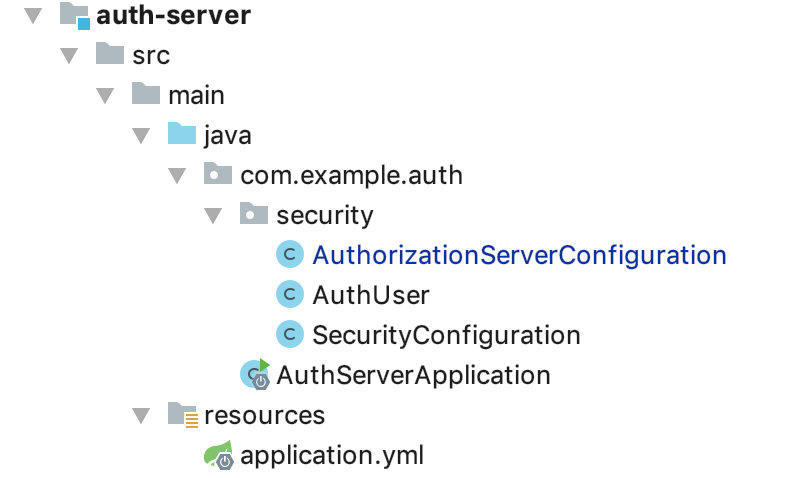Collapse the java folder disclosure triangle
792x478 pixels.
[141, 136]
